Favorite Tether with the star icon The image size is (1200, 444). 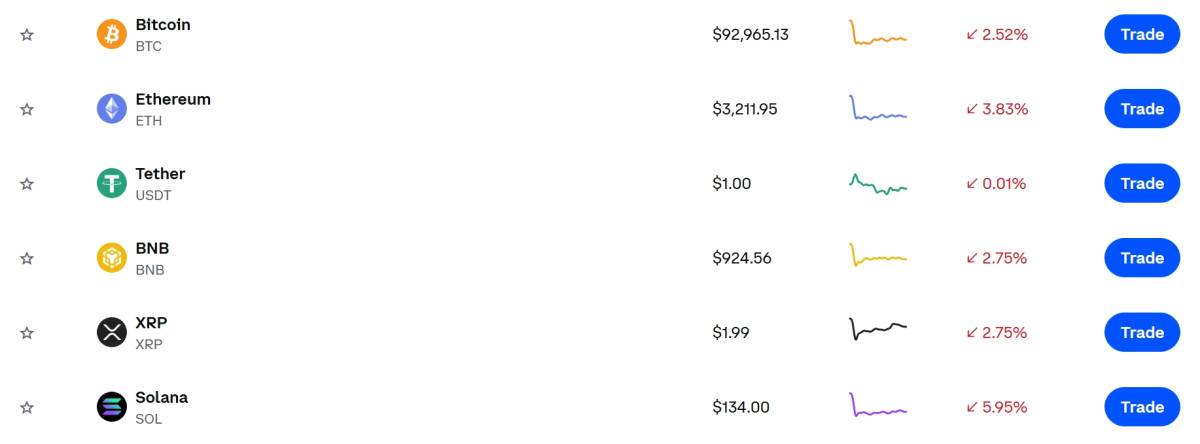click(27, 184)
